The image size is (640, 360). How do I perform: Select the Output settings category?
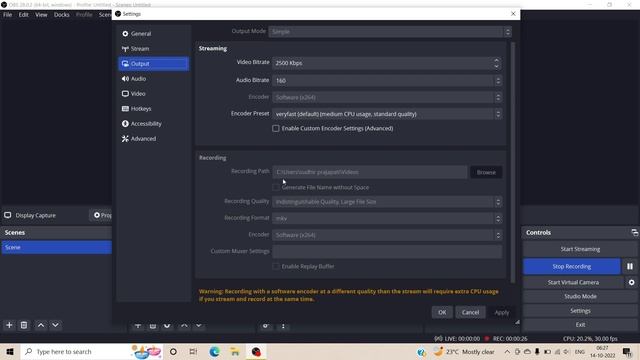[153, 64]
